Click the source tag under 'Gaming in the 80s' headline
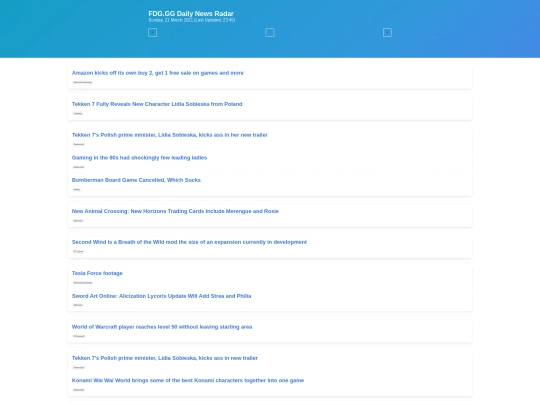This screenshot has width=540, height=405. click(x=79, y=167)
